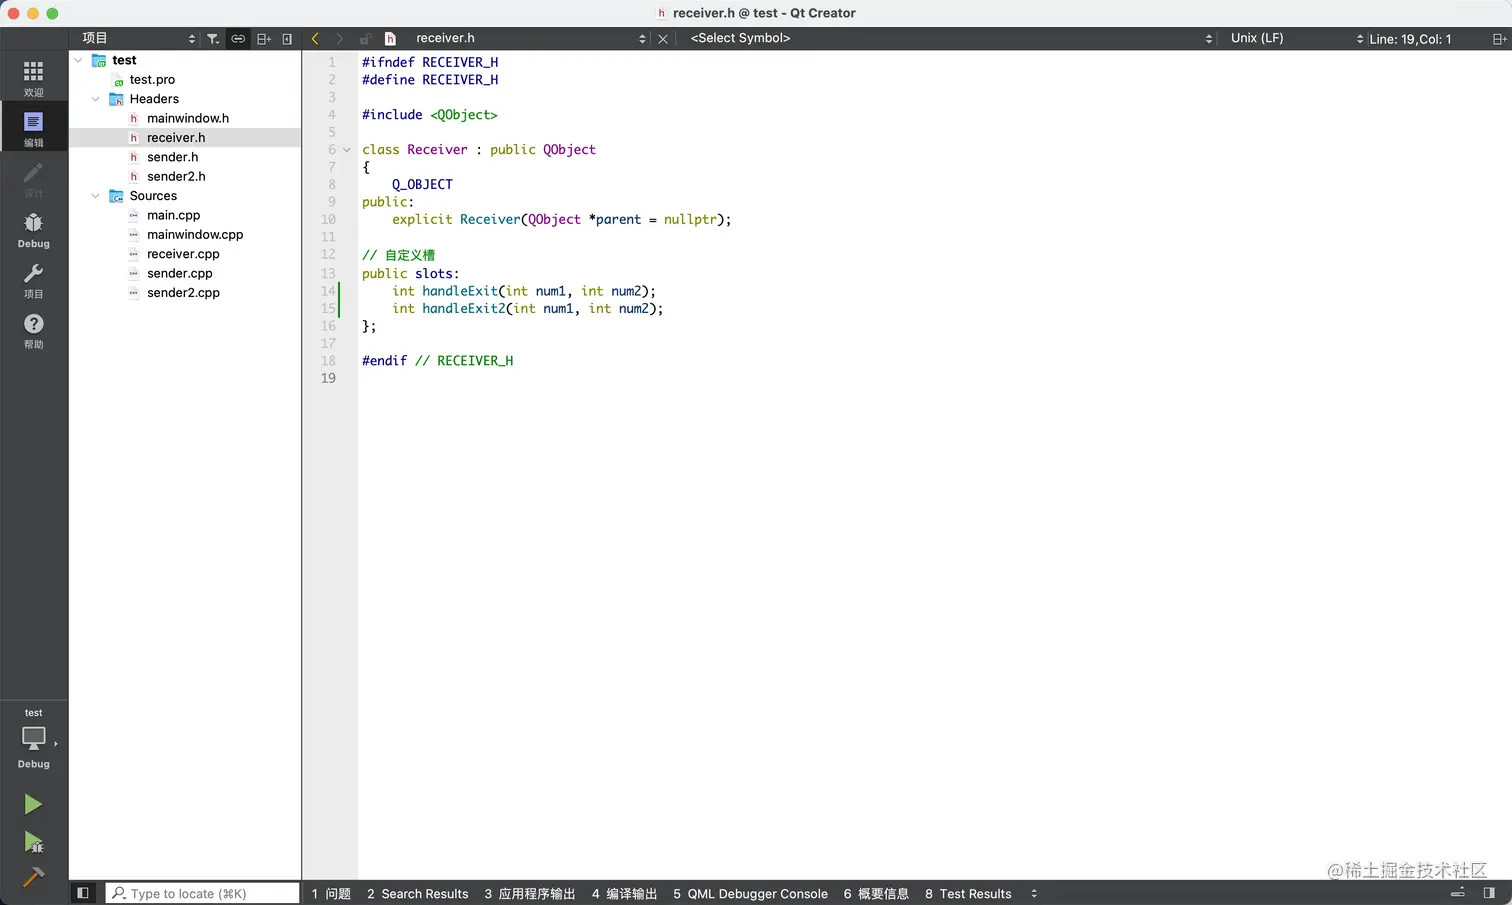The height and width of the screenshot is (905, 1512).
Task: Click the #include <QObject> line
Action: [430, 115]
